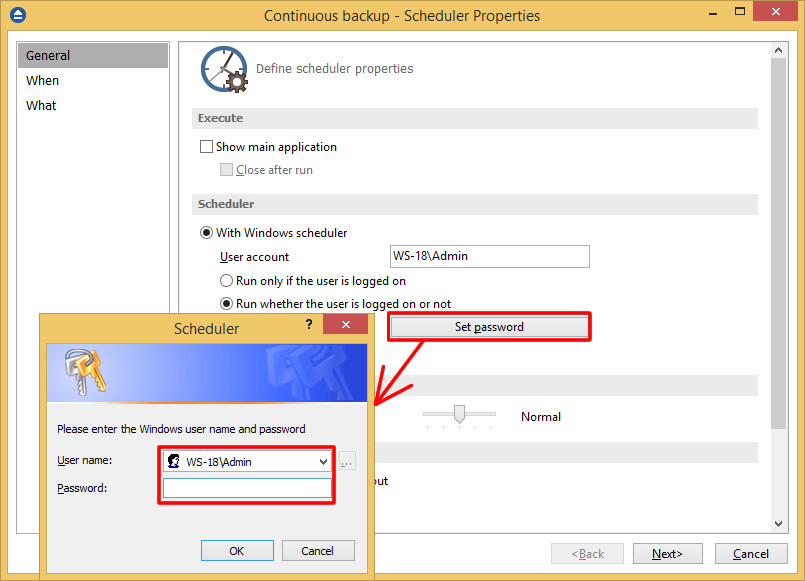This screenshot has width=805, height=581.
Task: Select Run only if the user is logged on
Action: tap(226, 281)
